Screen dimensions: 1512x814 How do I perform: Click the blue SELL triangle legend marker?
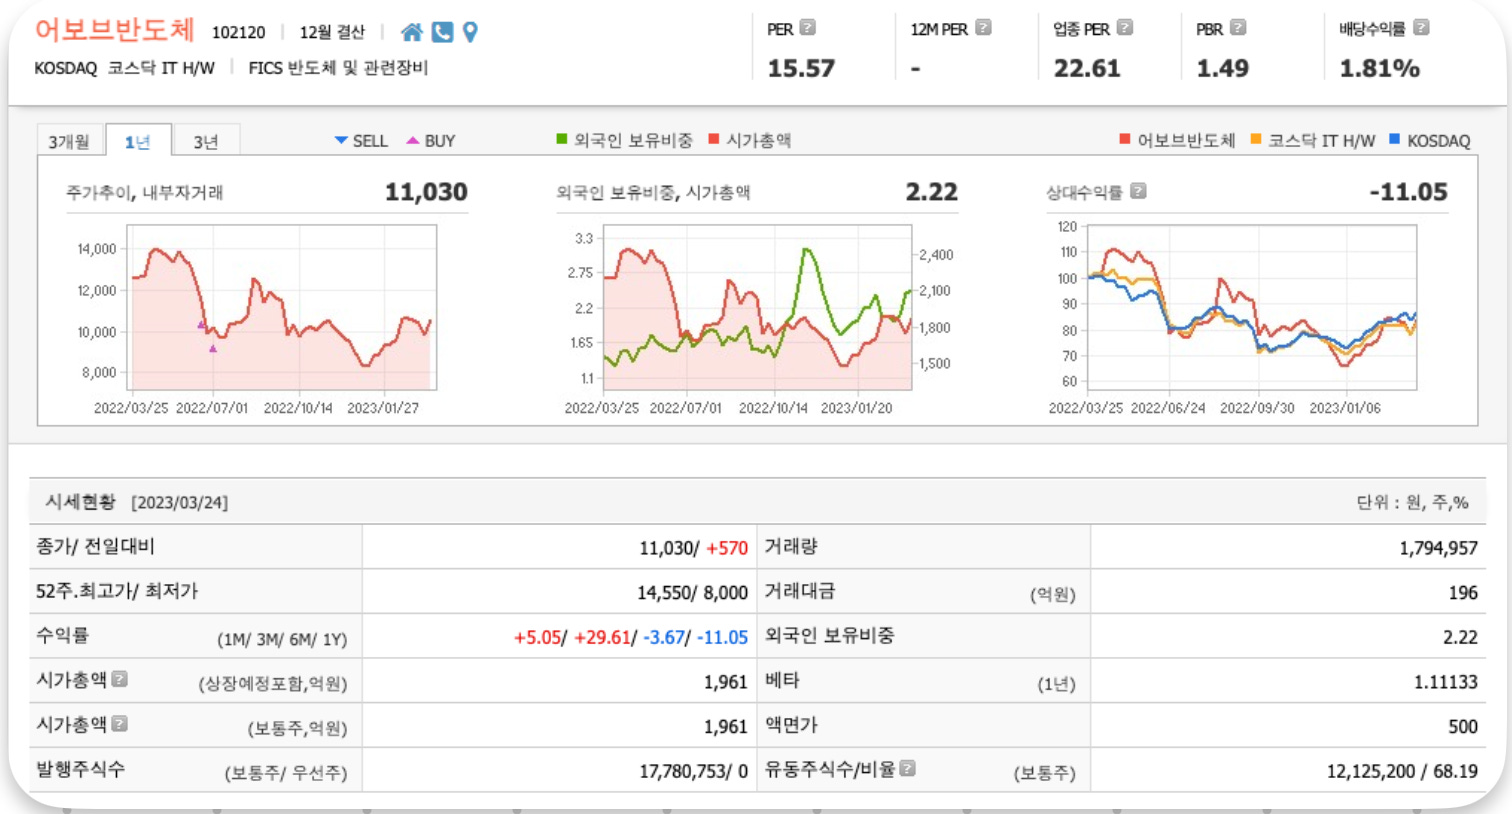(341, 141)
